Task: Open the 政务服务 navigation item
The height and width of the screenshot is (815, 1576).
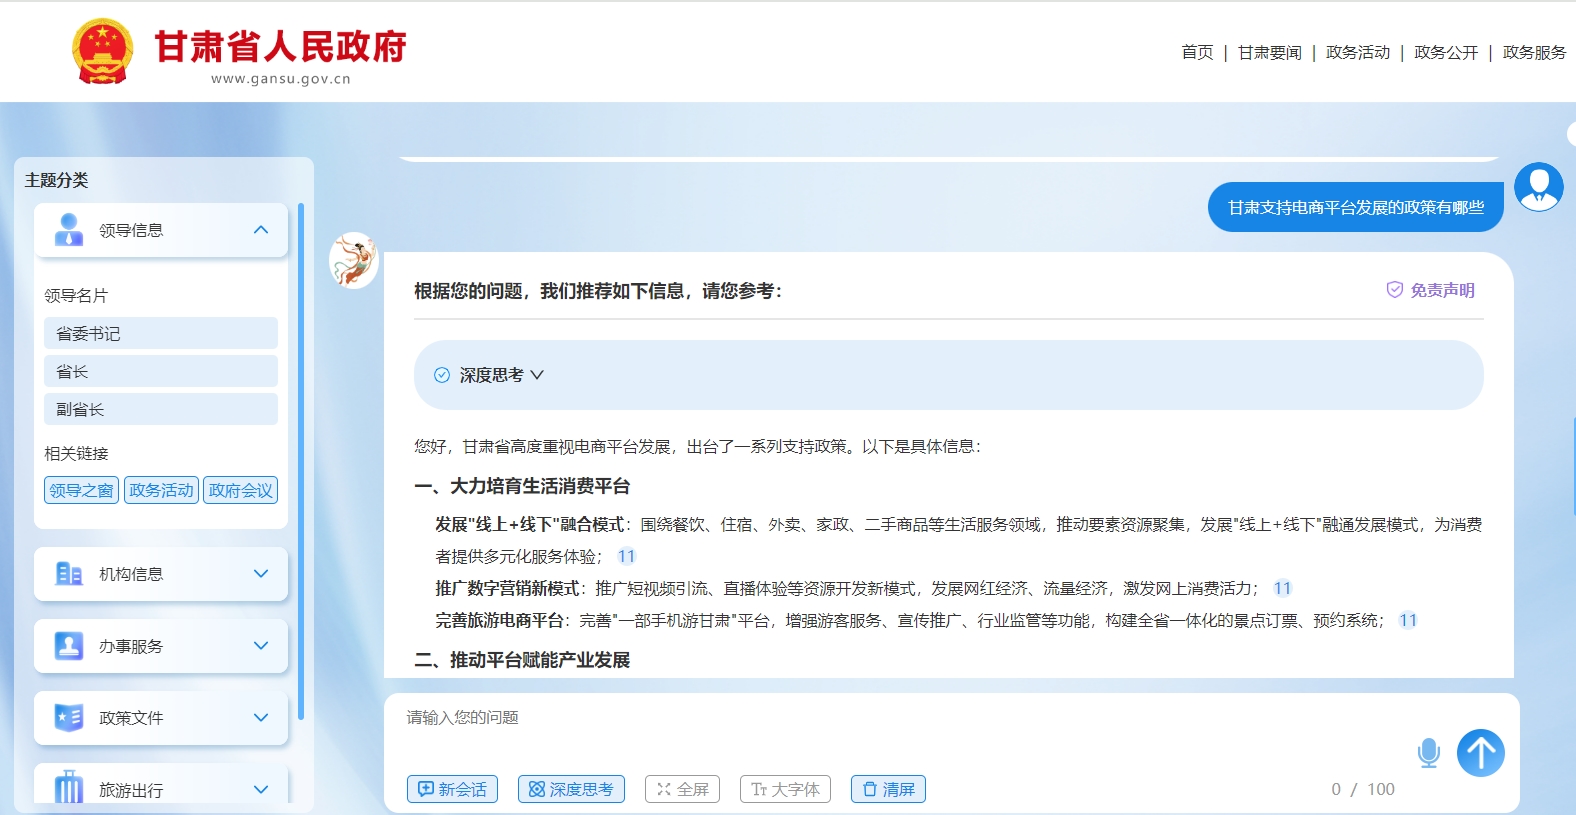Action: [x=1534, y=52]
